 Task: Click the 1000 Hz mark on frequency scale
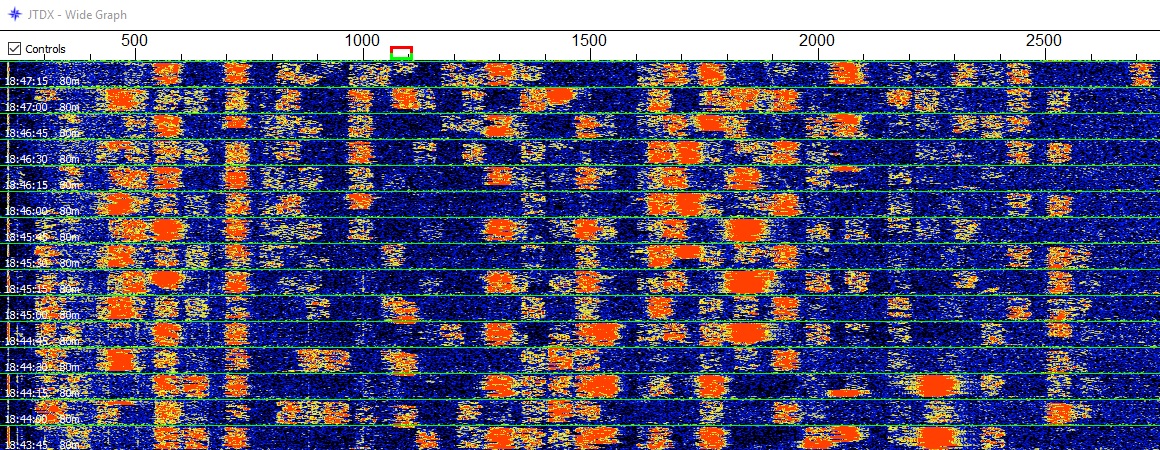pos(361,40)
